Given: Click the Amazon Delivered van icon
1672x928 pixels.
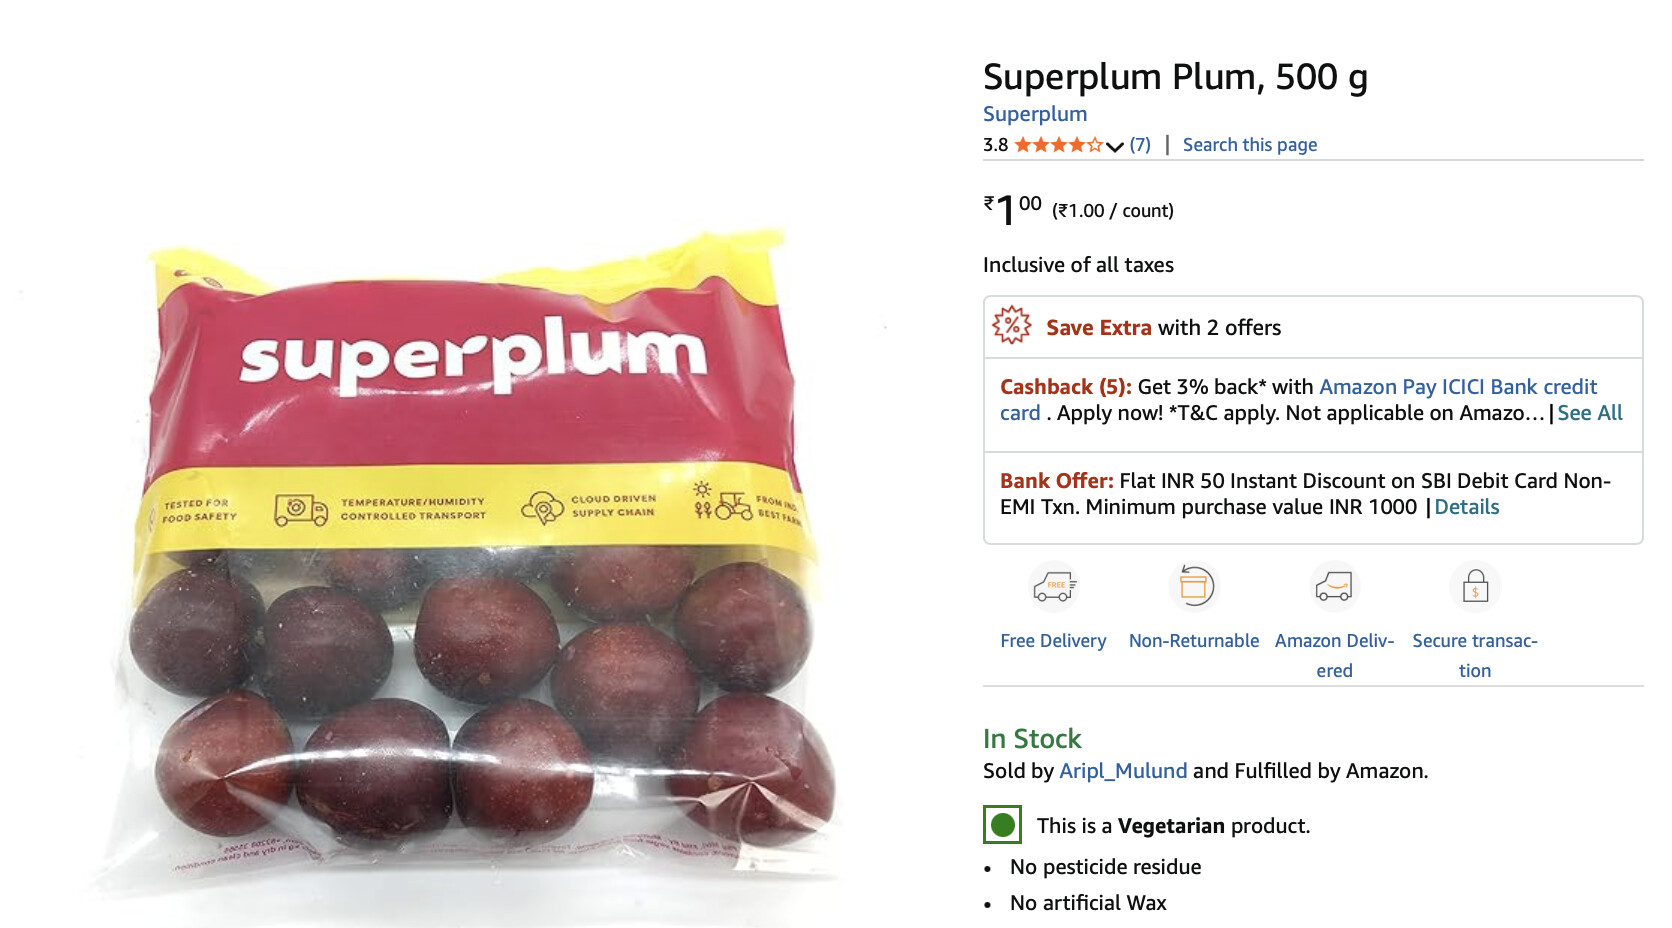Looking at the screenshot, I should click(1334, 587).
